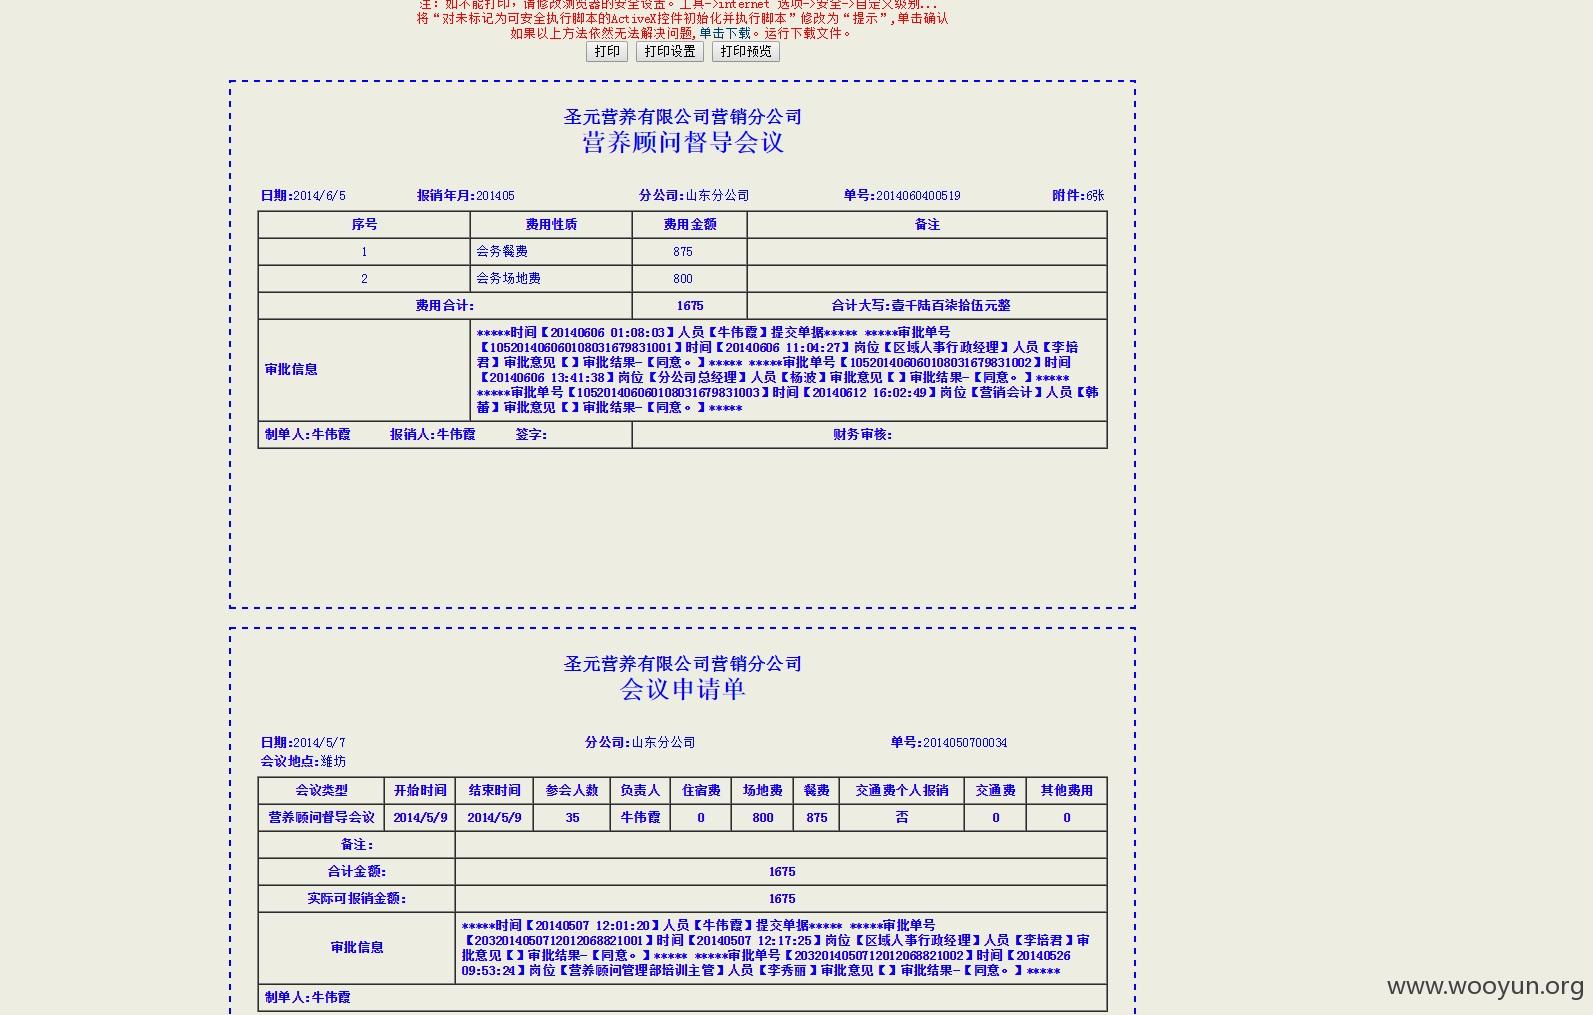Click the 交通费个人报销 column header
1593x1015 pixels.
tap(902, 790)
